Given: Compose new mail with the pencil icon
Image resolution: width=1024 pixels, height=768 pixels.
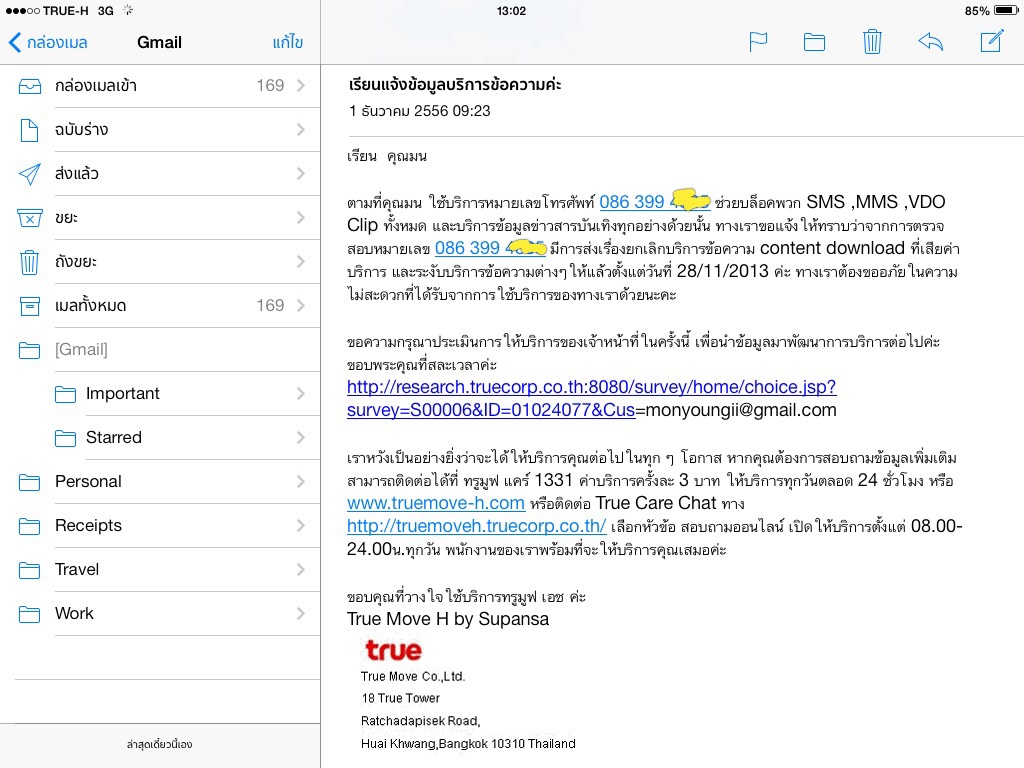Looking at the screenshot, I should 991,41.
